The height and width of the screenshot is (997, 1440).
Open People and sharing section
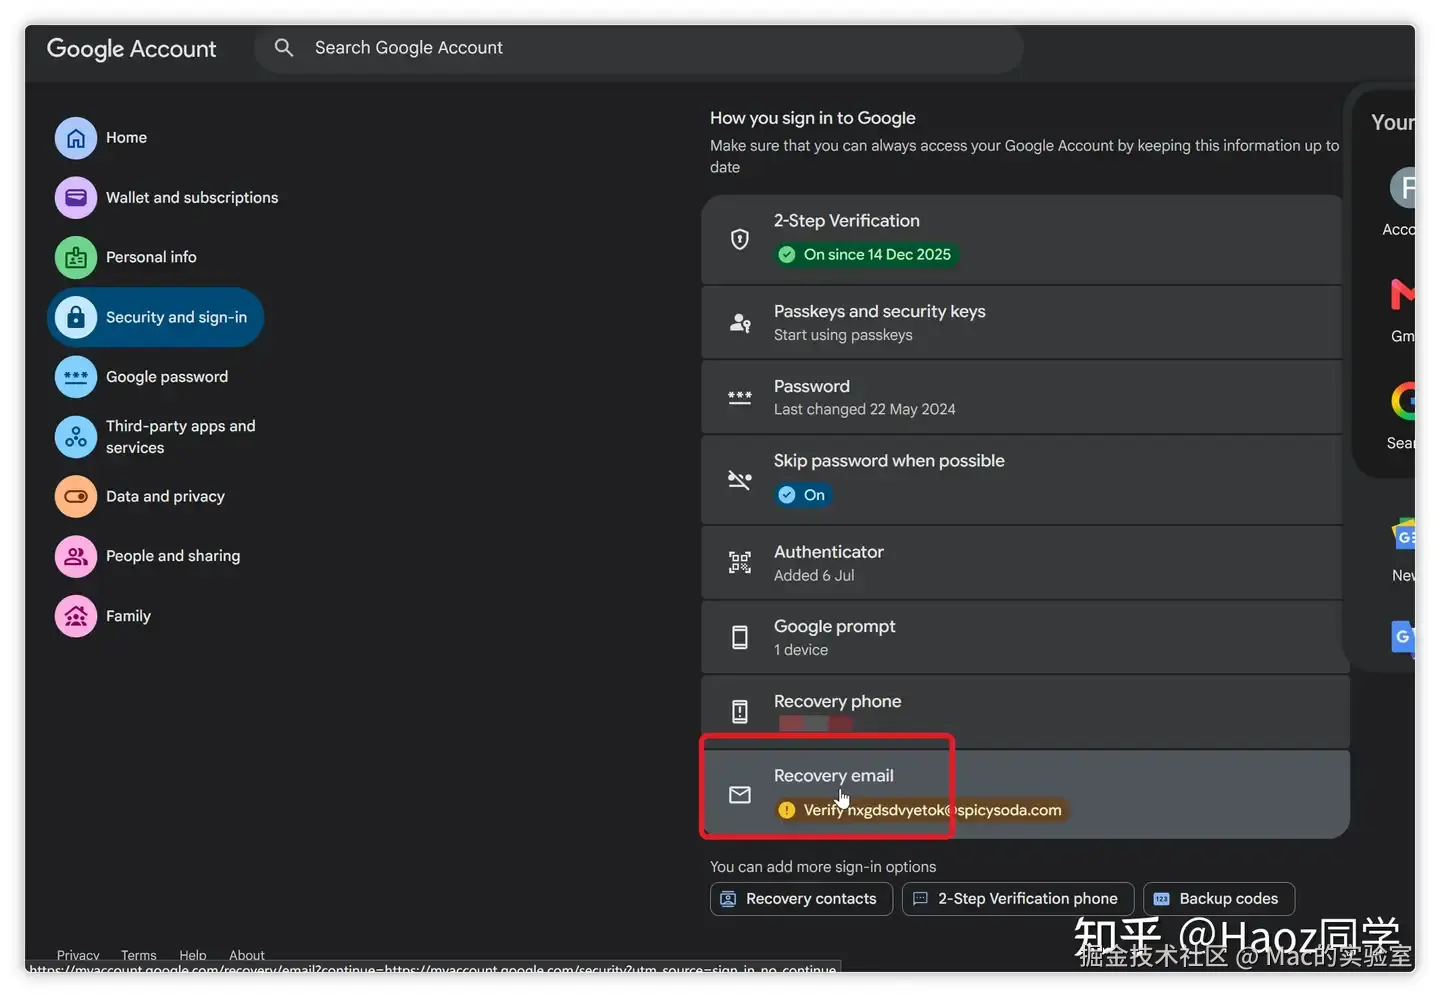[173, 556]
